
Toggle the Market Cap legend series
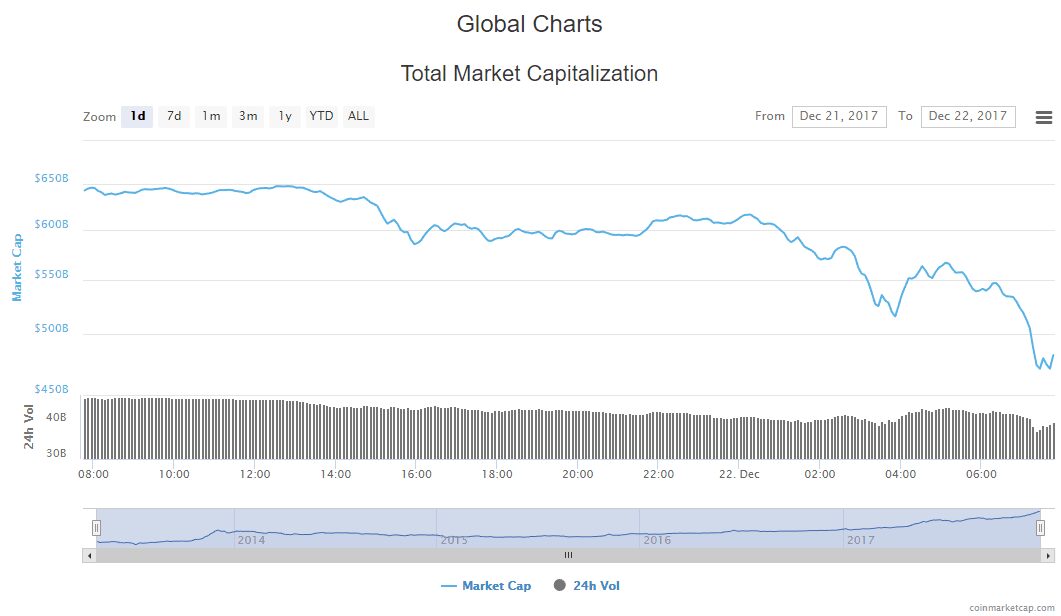coord(486,586)
